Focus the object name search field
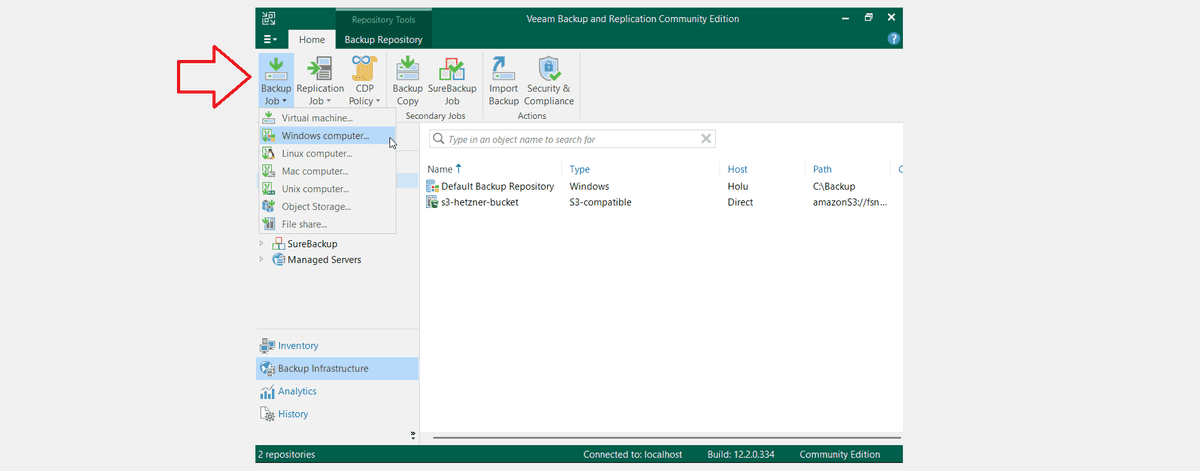This screenshot has height=471, width=1200. [x=571, y=139]
